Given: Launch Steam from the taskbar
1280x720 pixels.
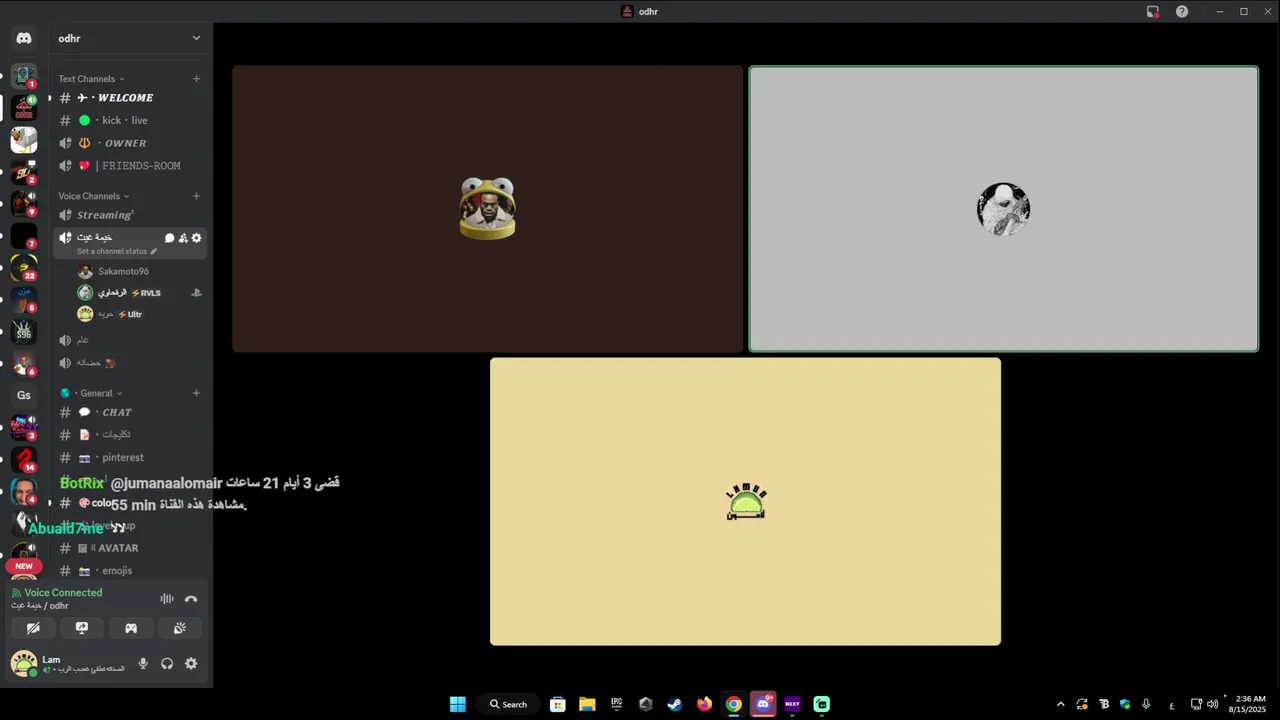Looking at the screenshot, I should 675,704.
